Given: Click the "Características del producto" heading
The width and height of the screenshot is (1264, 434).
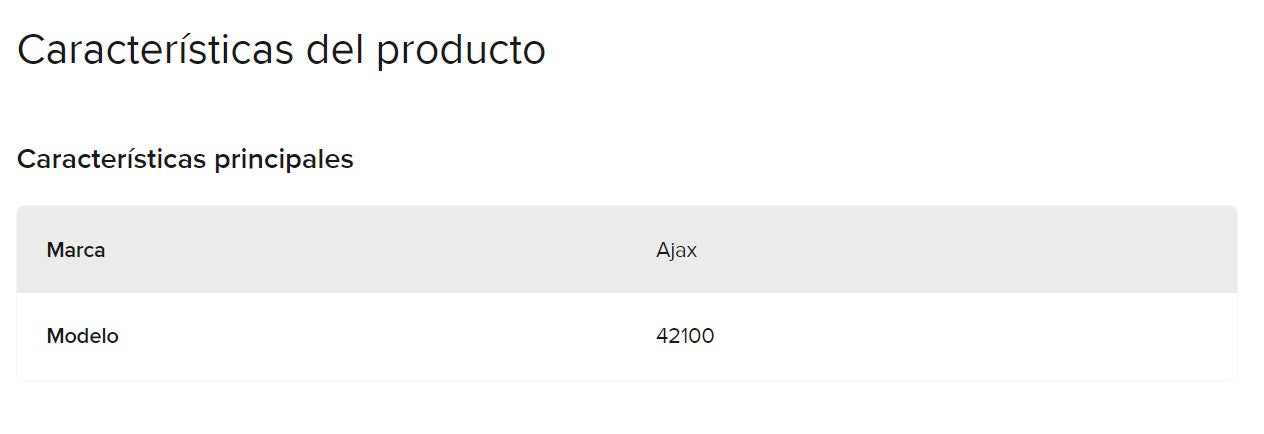Looking at the screenshot, I should coord(281,50).
